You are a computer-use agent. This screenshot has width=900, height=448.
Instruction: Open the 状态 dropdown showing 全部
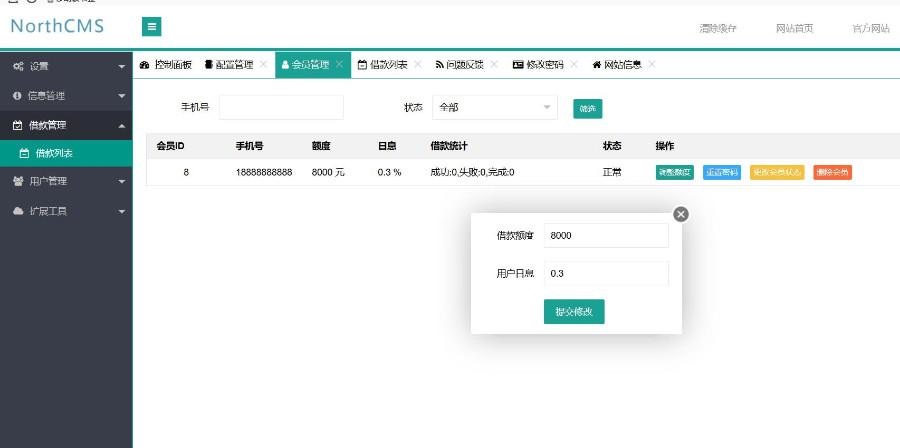[494, 107]
